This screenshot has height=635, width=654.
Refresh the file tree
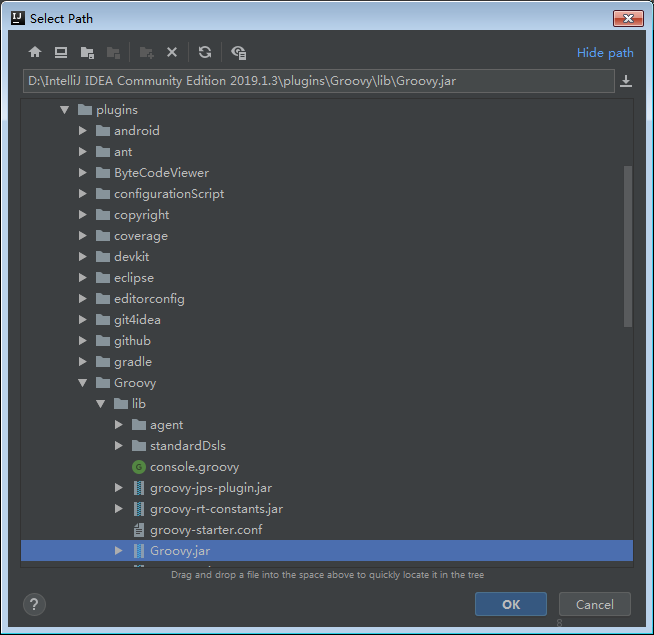click(205, 52)
